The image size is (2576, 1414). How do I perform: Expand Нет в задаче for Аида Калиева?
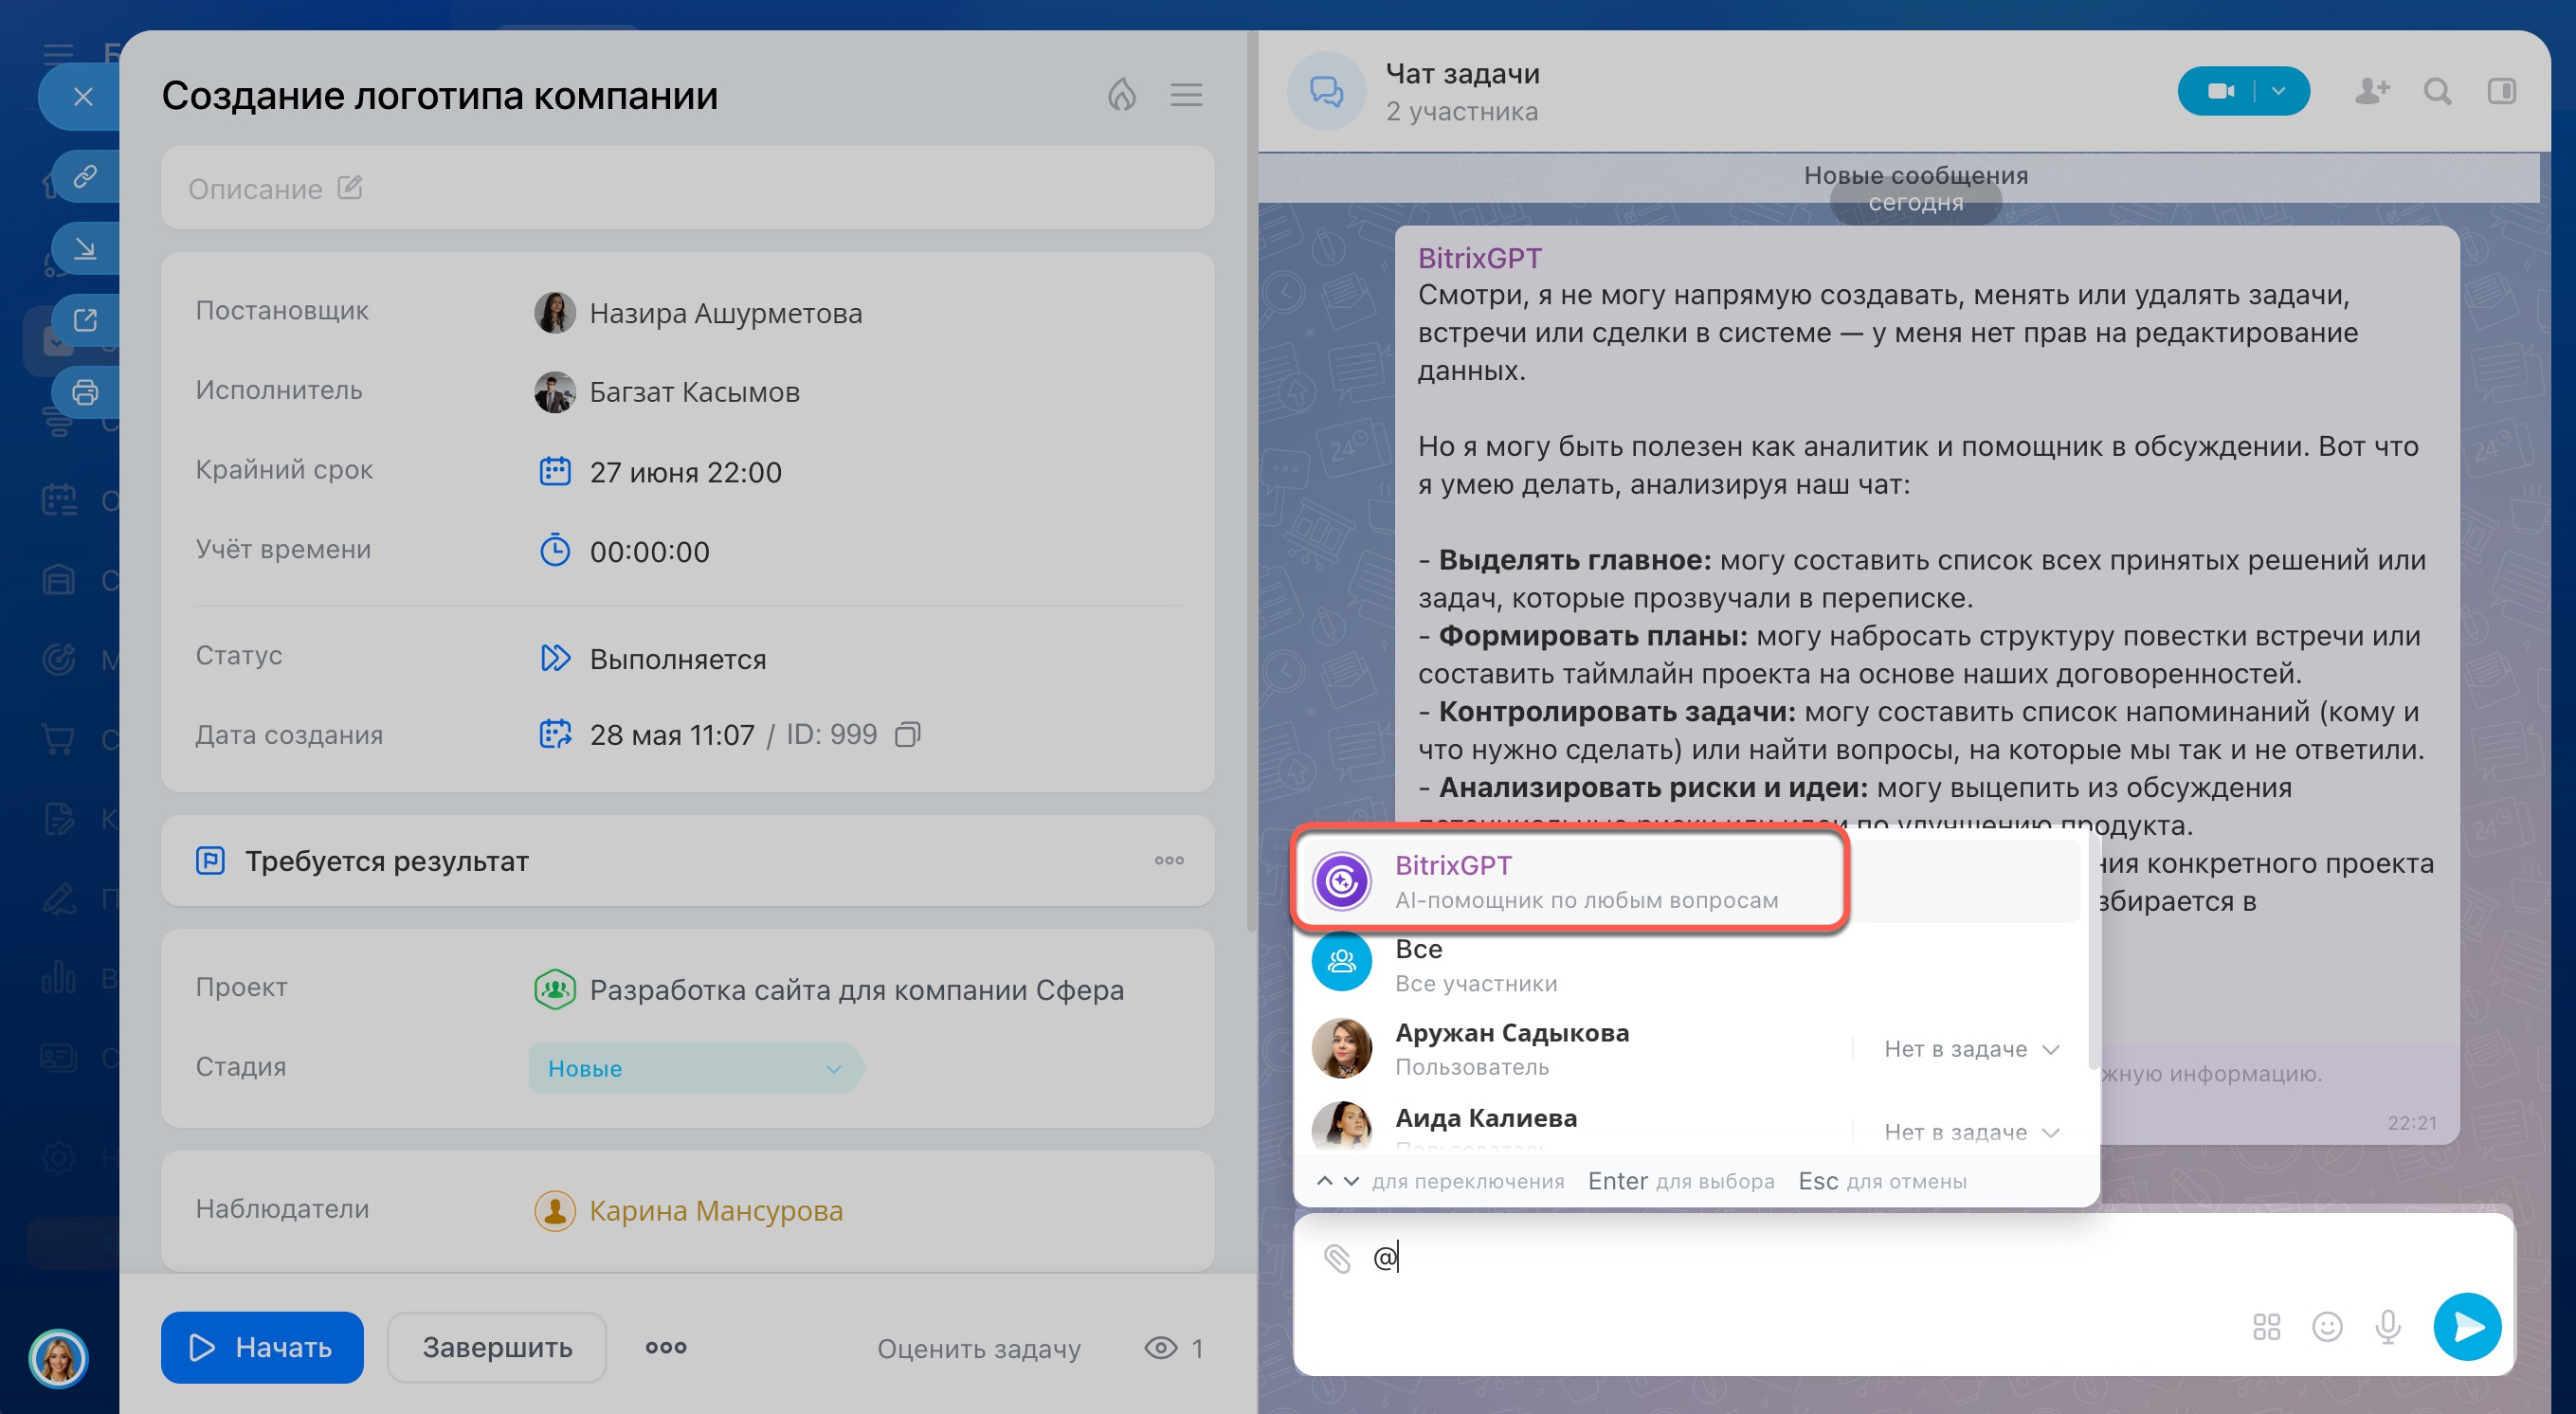click(1971, 1132)
